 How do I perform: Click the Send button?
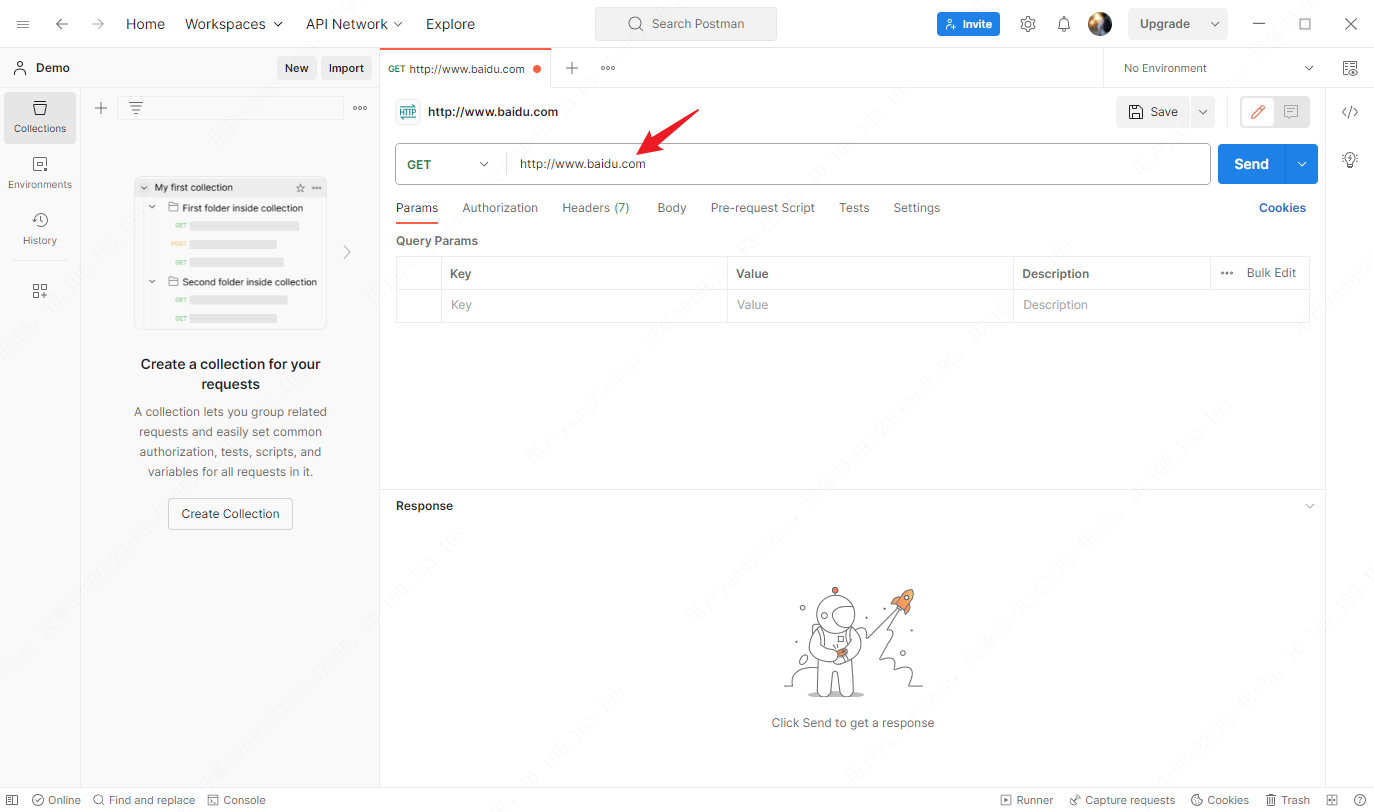point(1251,164)
